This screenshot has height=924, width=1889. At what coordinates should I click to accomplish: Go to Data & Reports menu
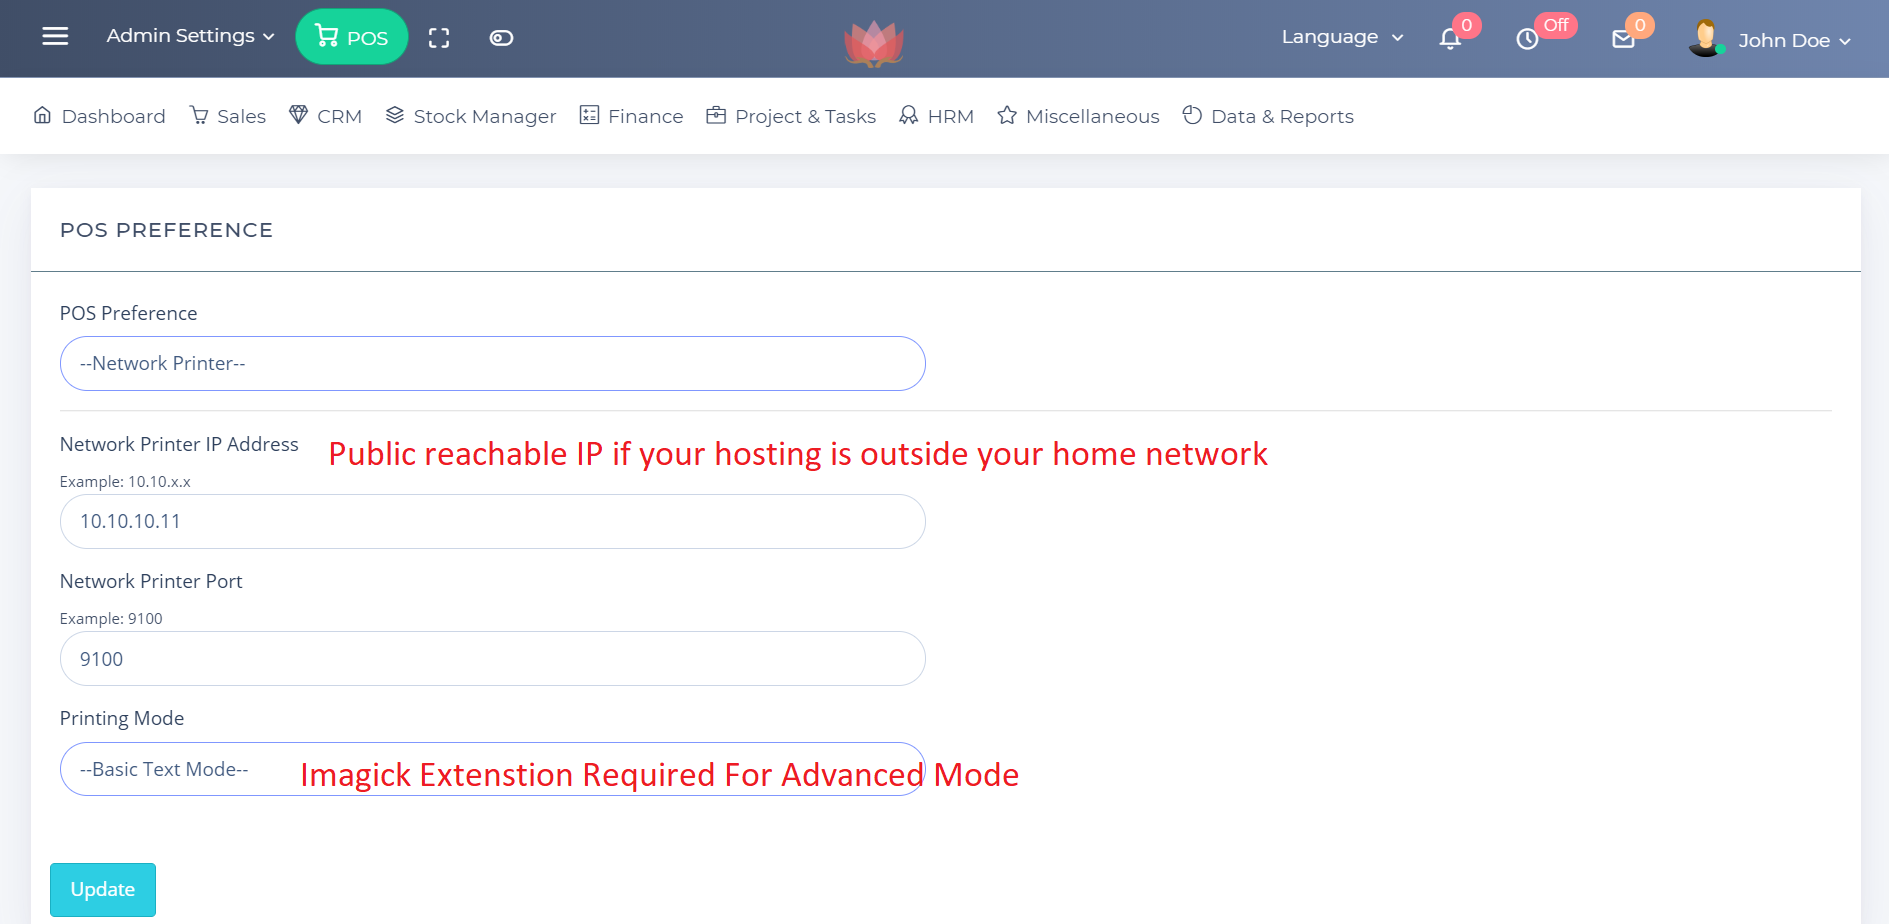[1268, 117]
